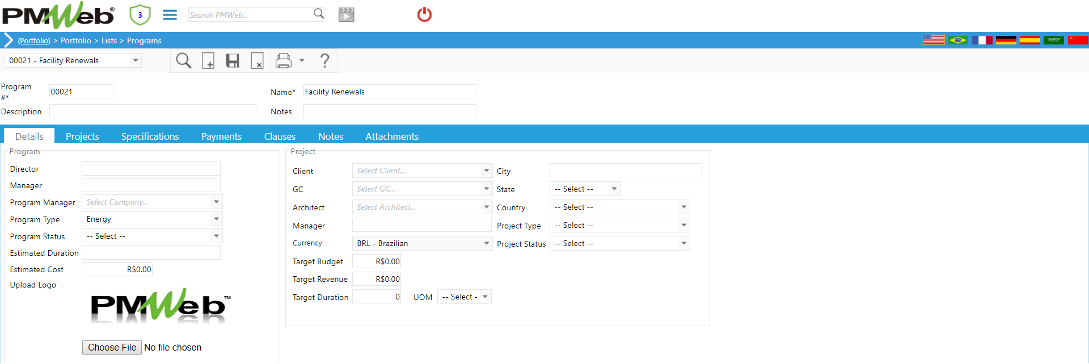1089x364 pixels.
Task: Open the Country dropdown
Action: point(620,207)
